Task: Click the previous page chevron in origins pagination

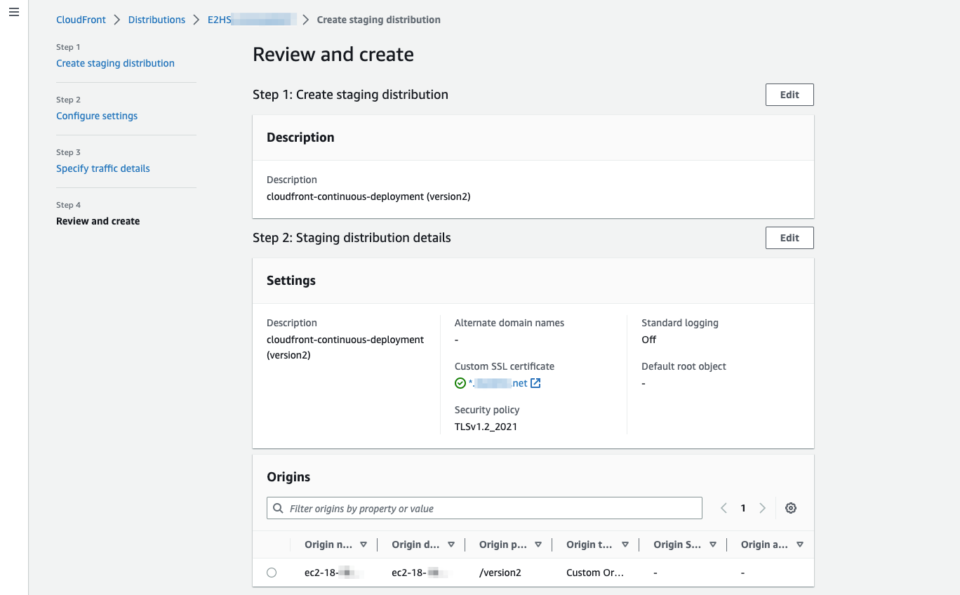Action: [723, 508]
